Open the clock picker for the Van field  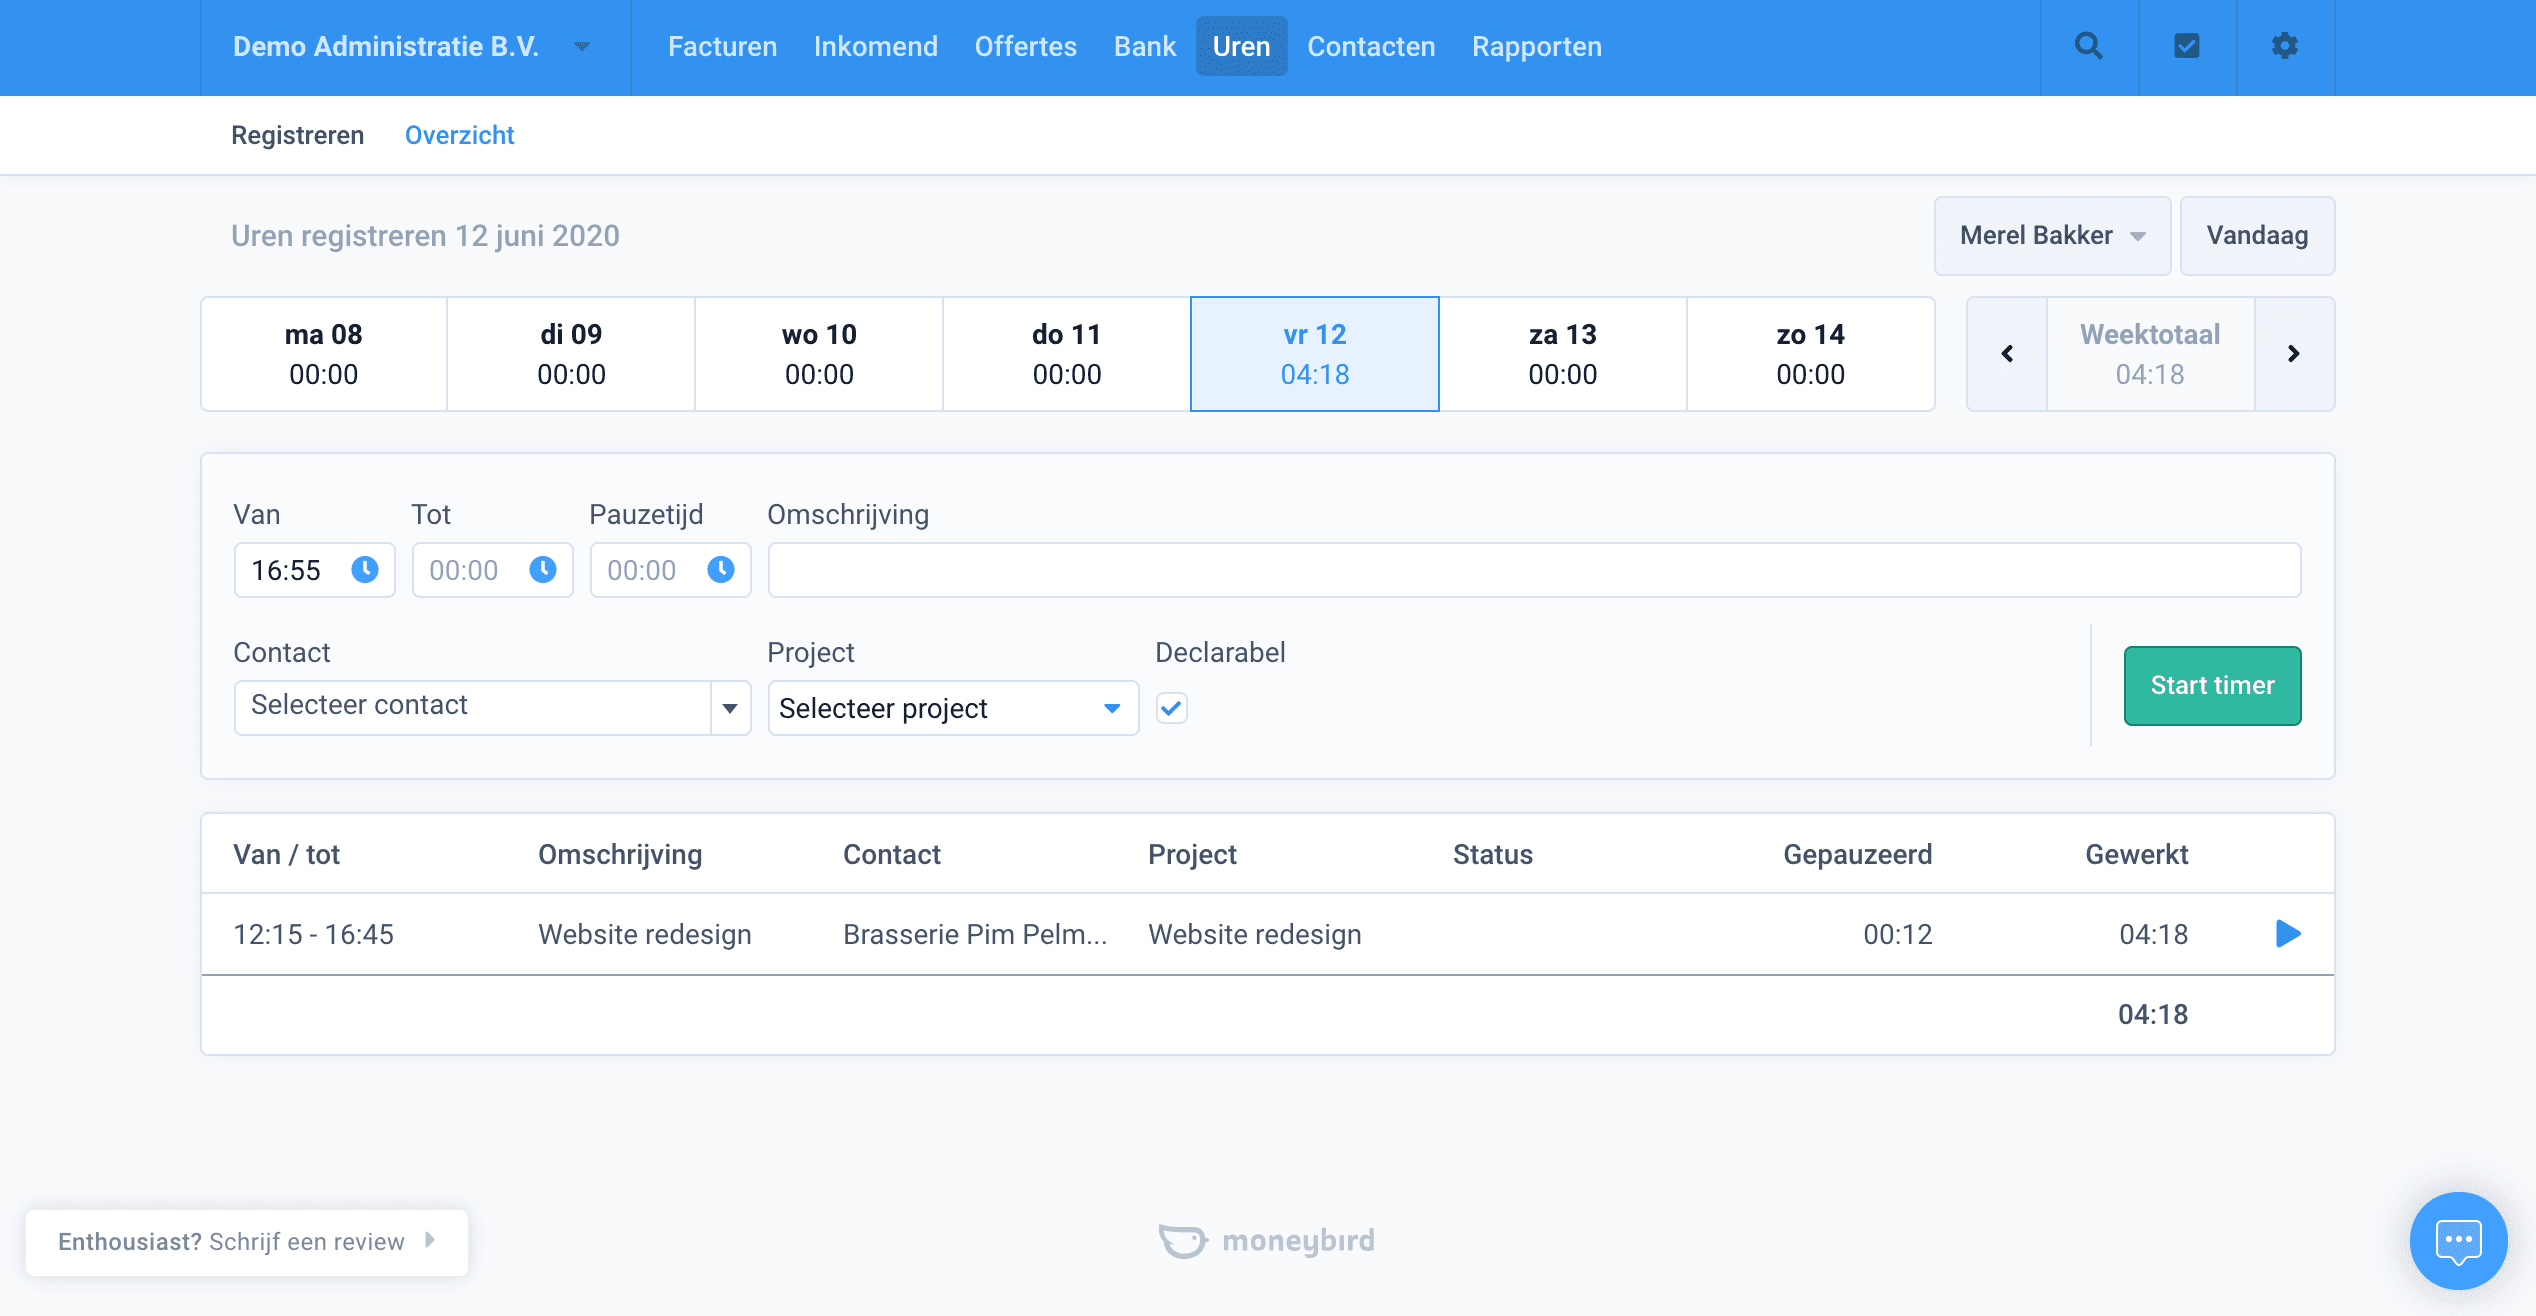(x=366, y=570)
